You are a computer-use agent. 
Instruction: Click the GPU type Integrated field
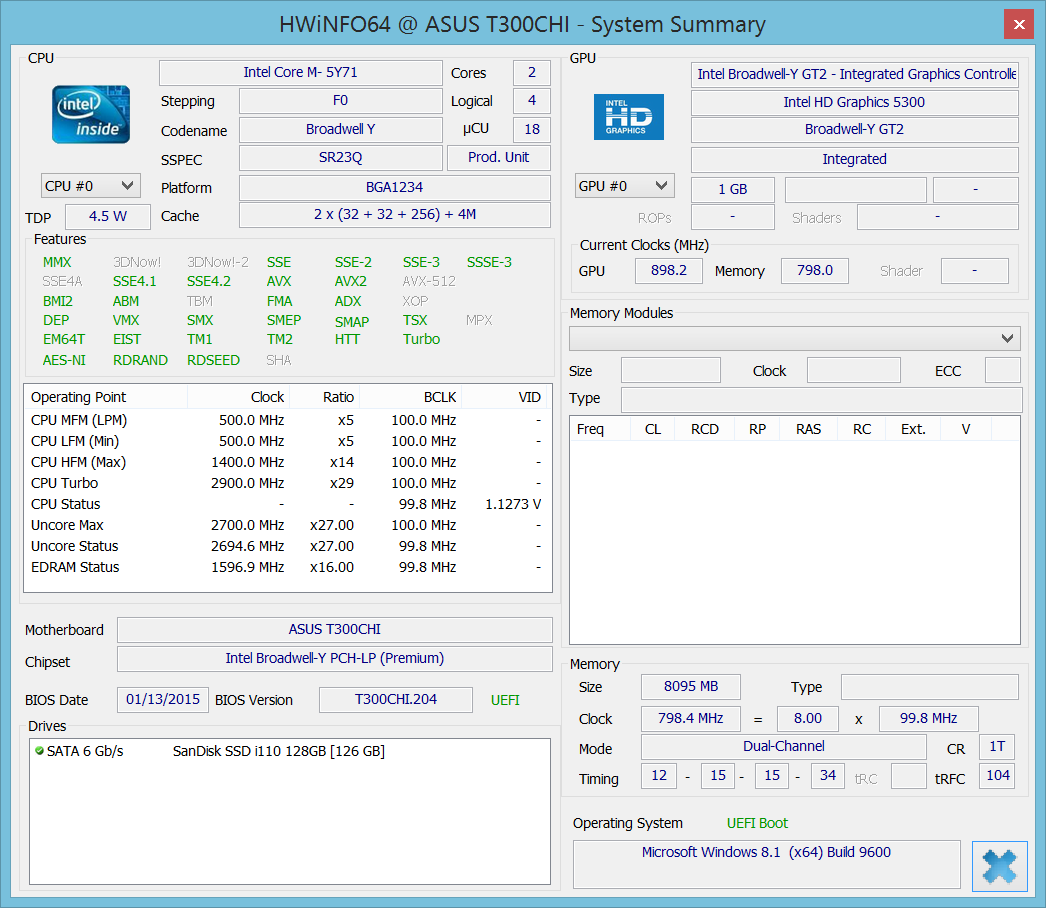click(x=855, y=159)
